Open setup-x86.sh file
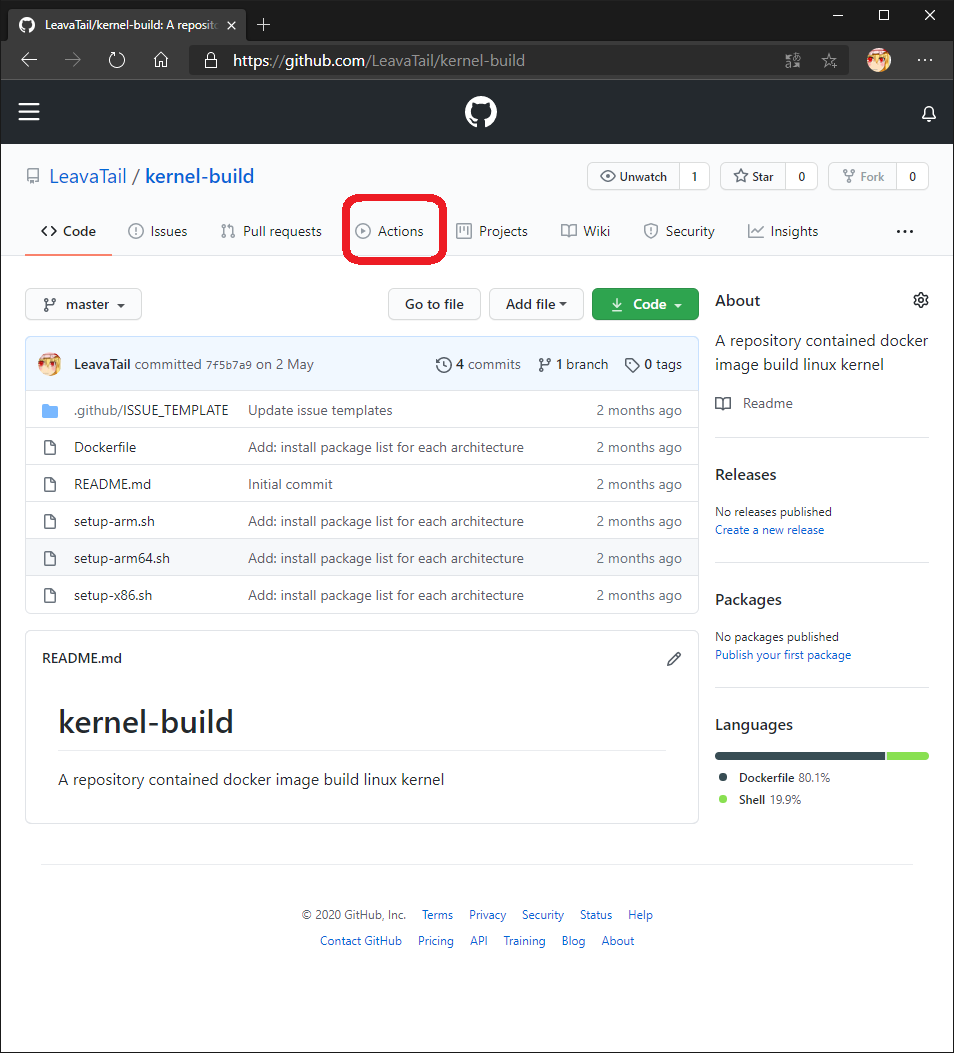The image size is (954, 1053). tap(113, 595)
